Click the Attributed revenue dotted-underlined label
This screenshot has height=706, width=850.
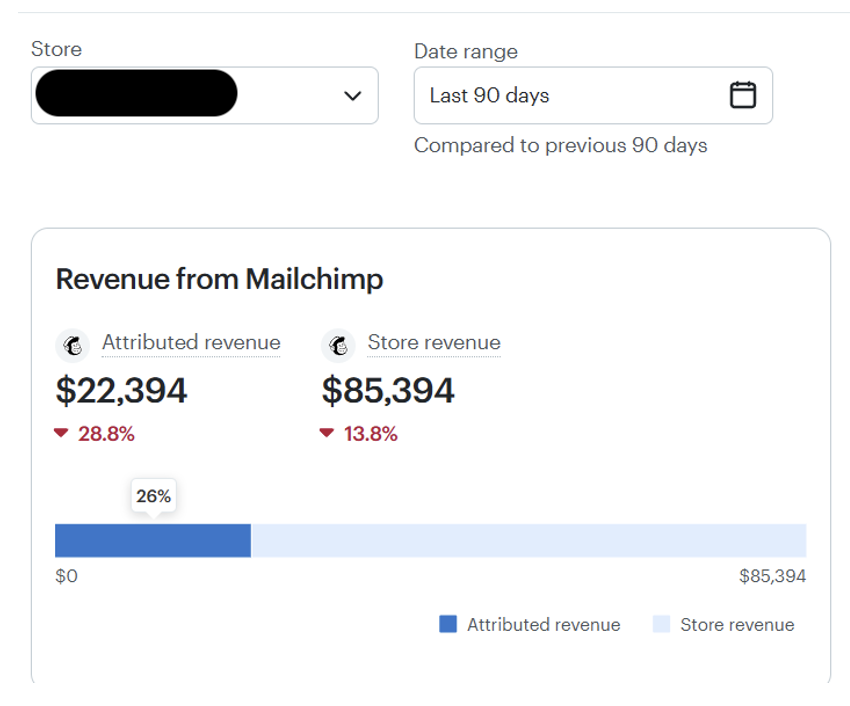point(191,343)
